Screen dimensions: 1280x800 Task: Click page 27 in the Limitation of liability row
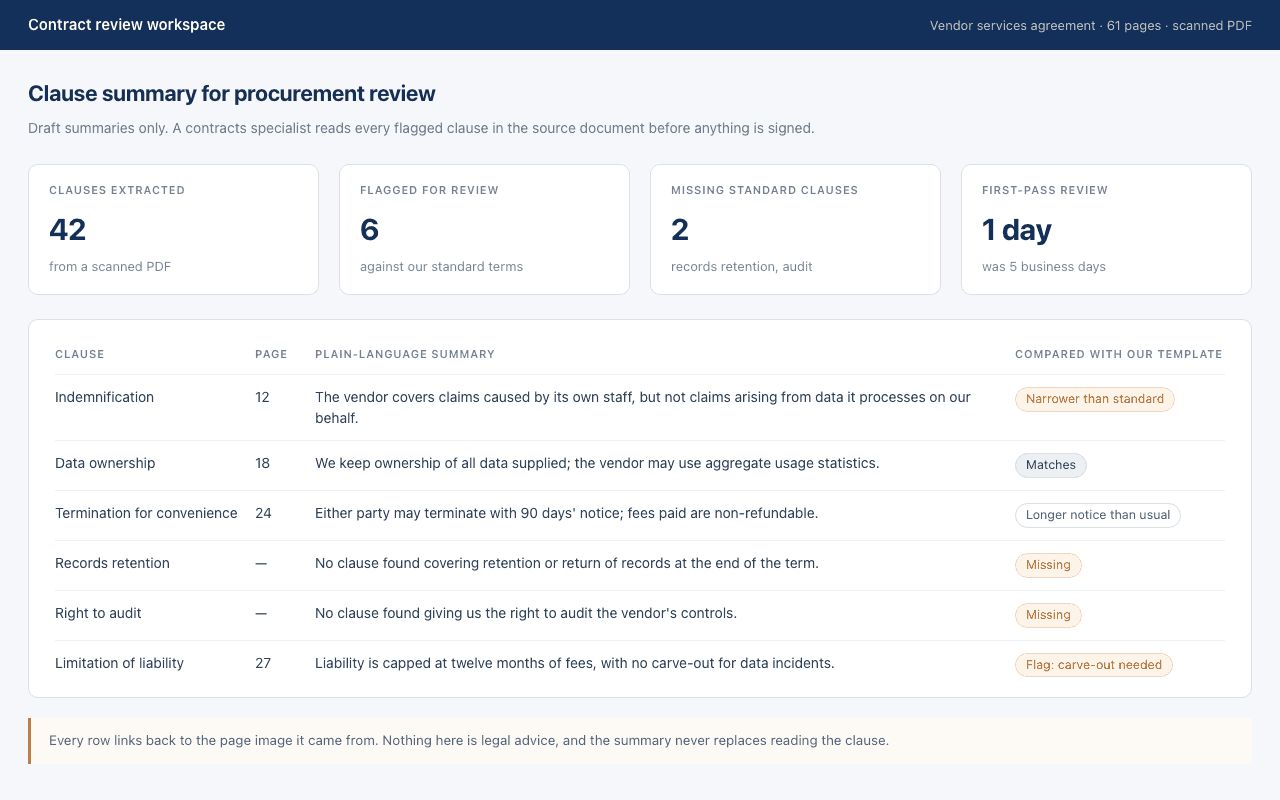263,663
